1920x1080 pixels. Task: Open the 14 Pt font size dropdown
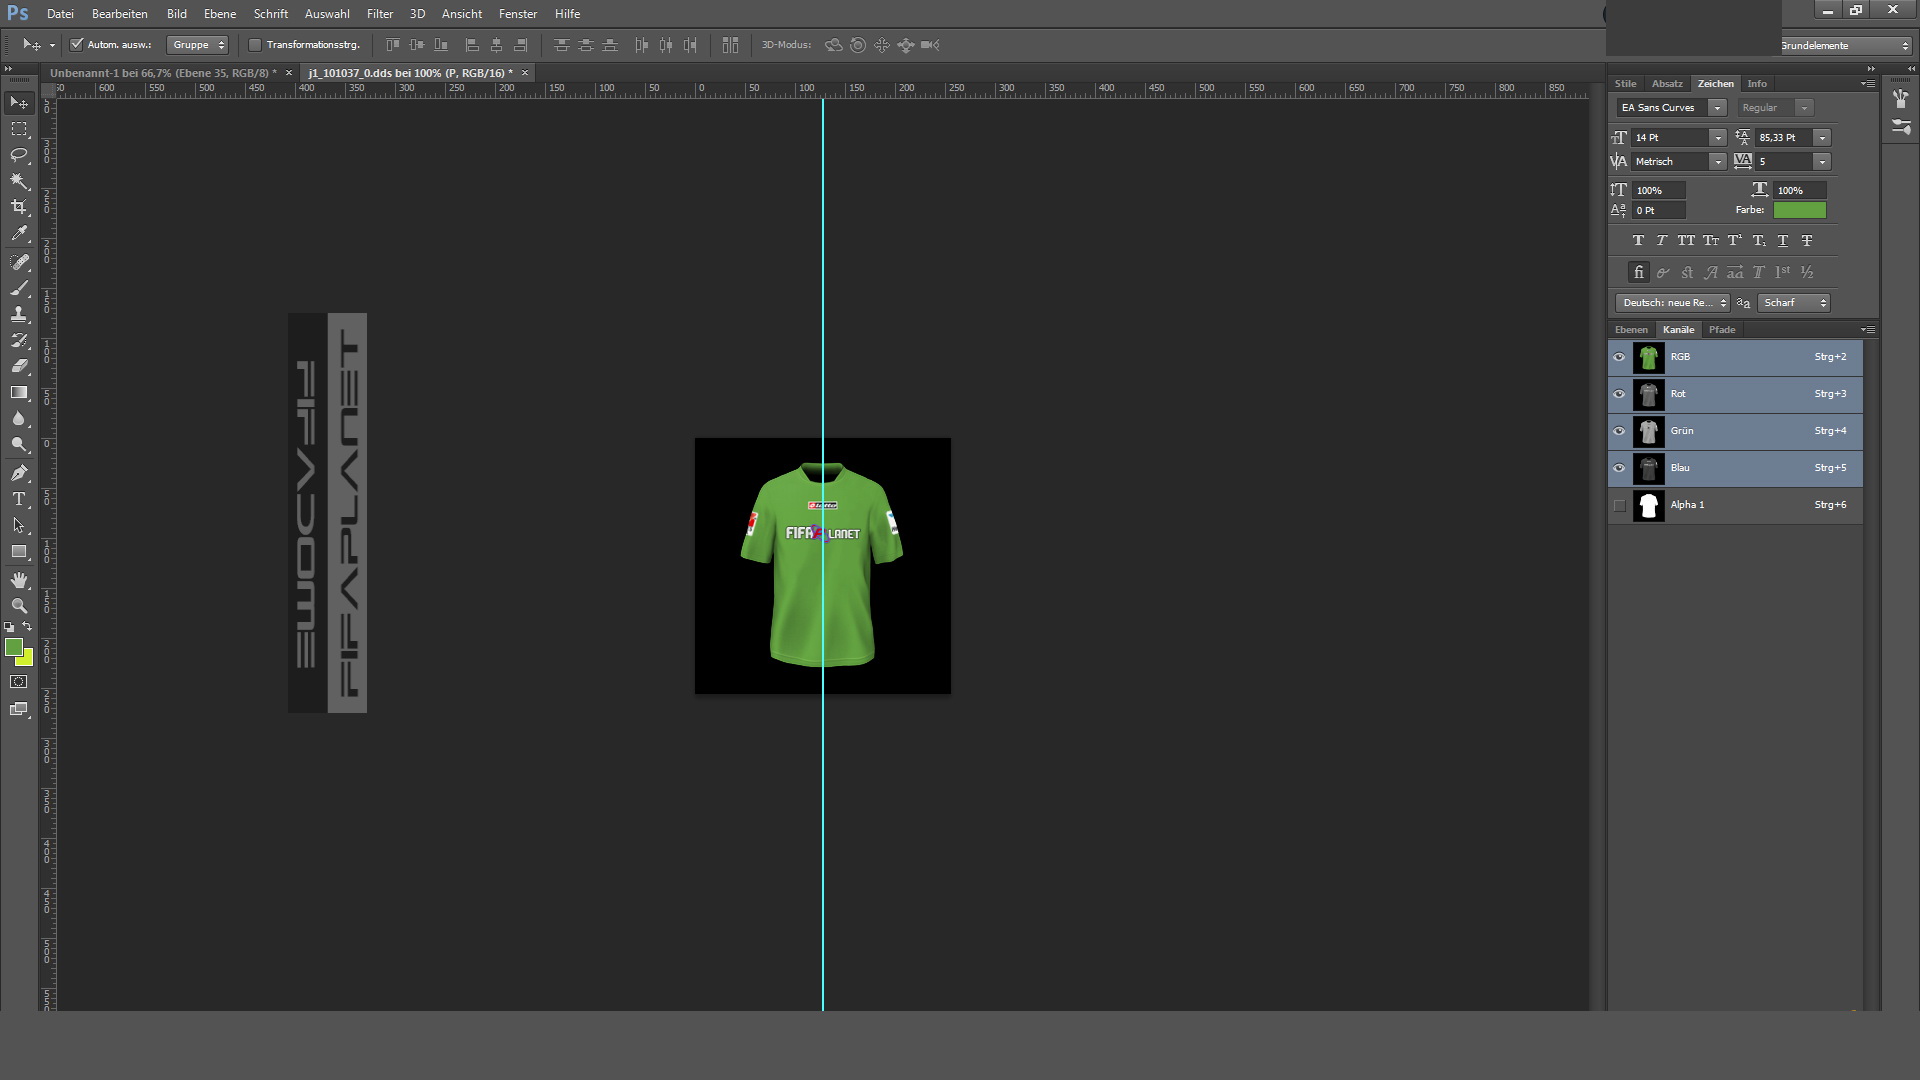pos(1717,138)
